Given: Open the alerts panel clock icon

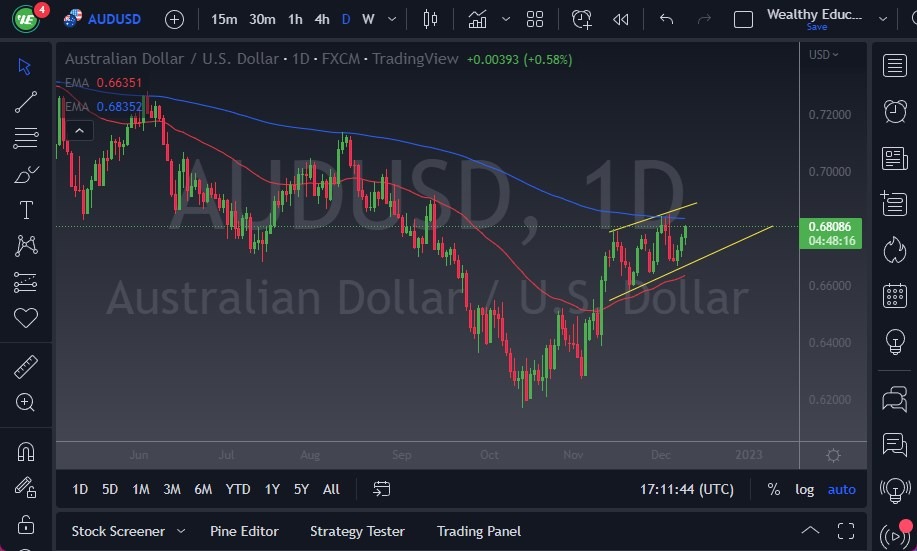Looking at the screenshot, I should pos(894,111).
